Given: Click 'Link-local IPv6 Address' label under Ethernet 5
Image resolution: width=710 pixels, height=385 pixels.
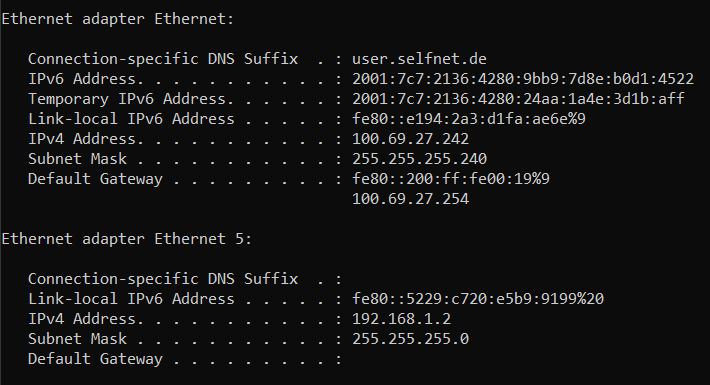Looking at the screenshot, I should click(131, 298).
